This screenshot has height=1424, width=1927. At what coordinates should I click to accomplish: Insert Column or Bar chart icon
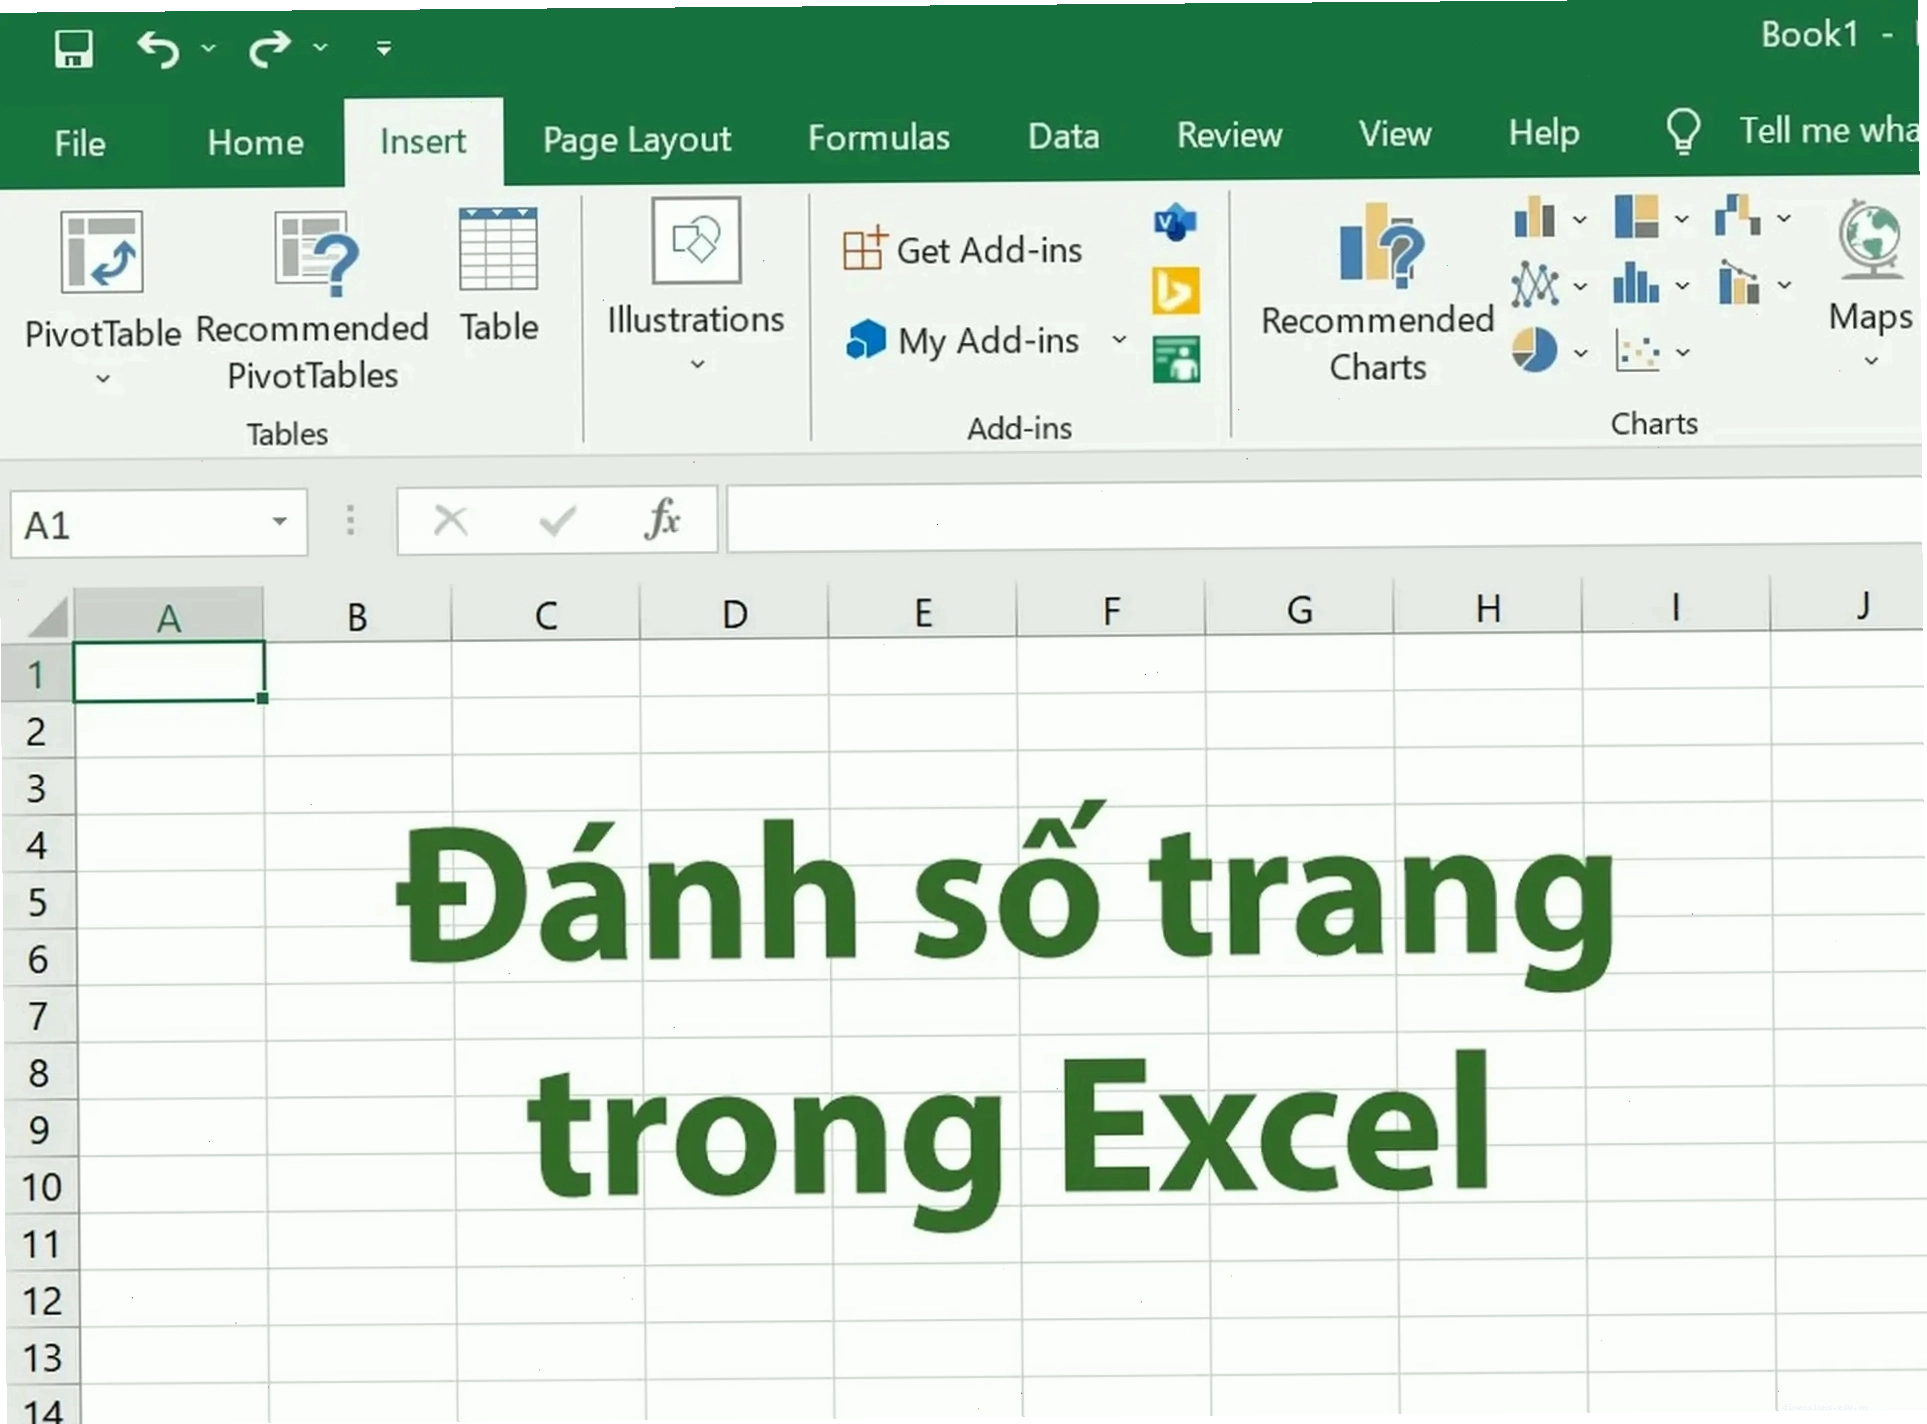tap(1535, 217)
